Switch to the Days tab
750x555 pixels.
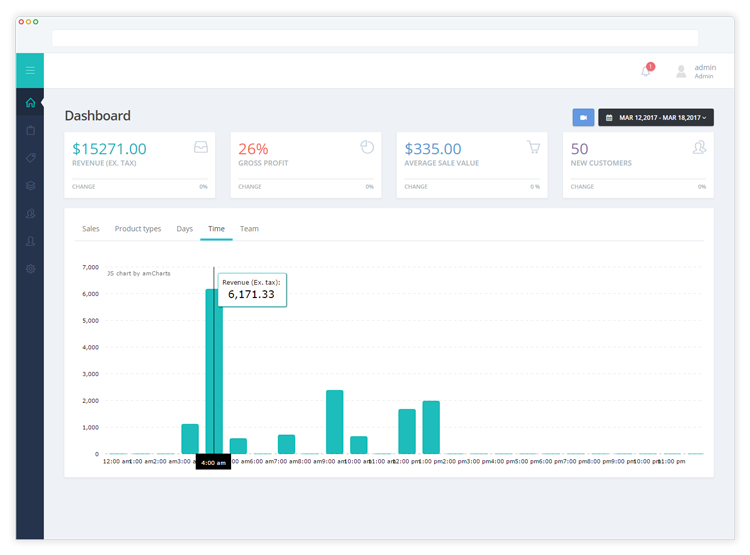point(185,229)
